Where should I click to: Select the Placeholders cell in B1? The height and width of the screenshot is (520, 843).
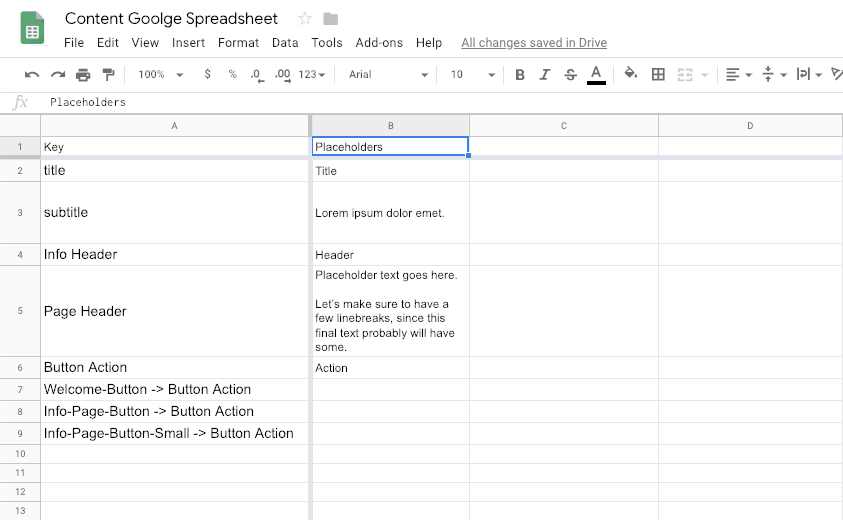click(x=390, y=147)
